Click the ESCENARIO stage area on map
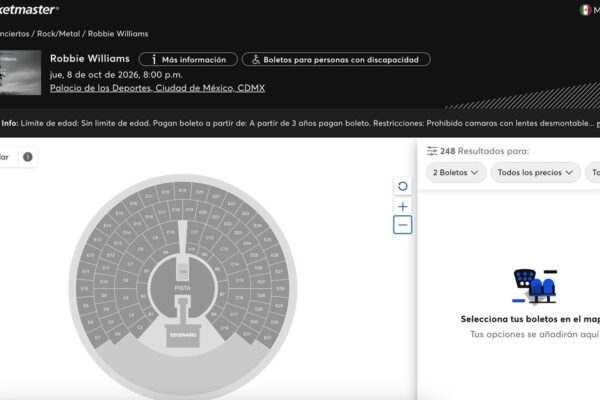The height and width of the screenshot is (400, 600). coord(182,334)
